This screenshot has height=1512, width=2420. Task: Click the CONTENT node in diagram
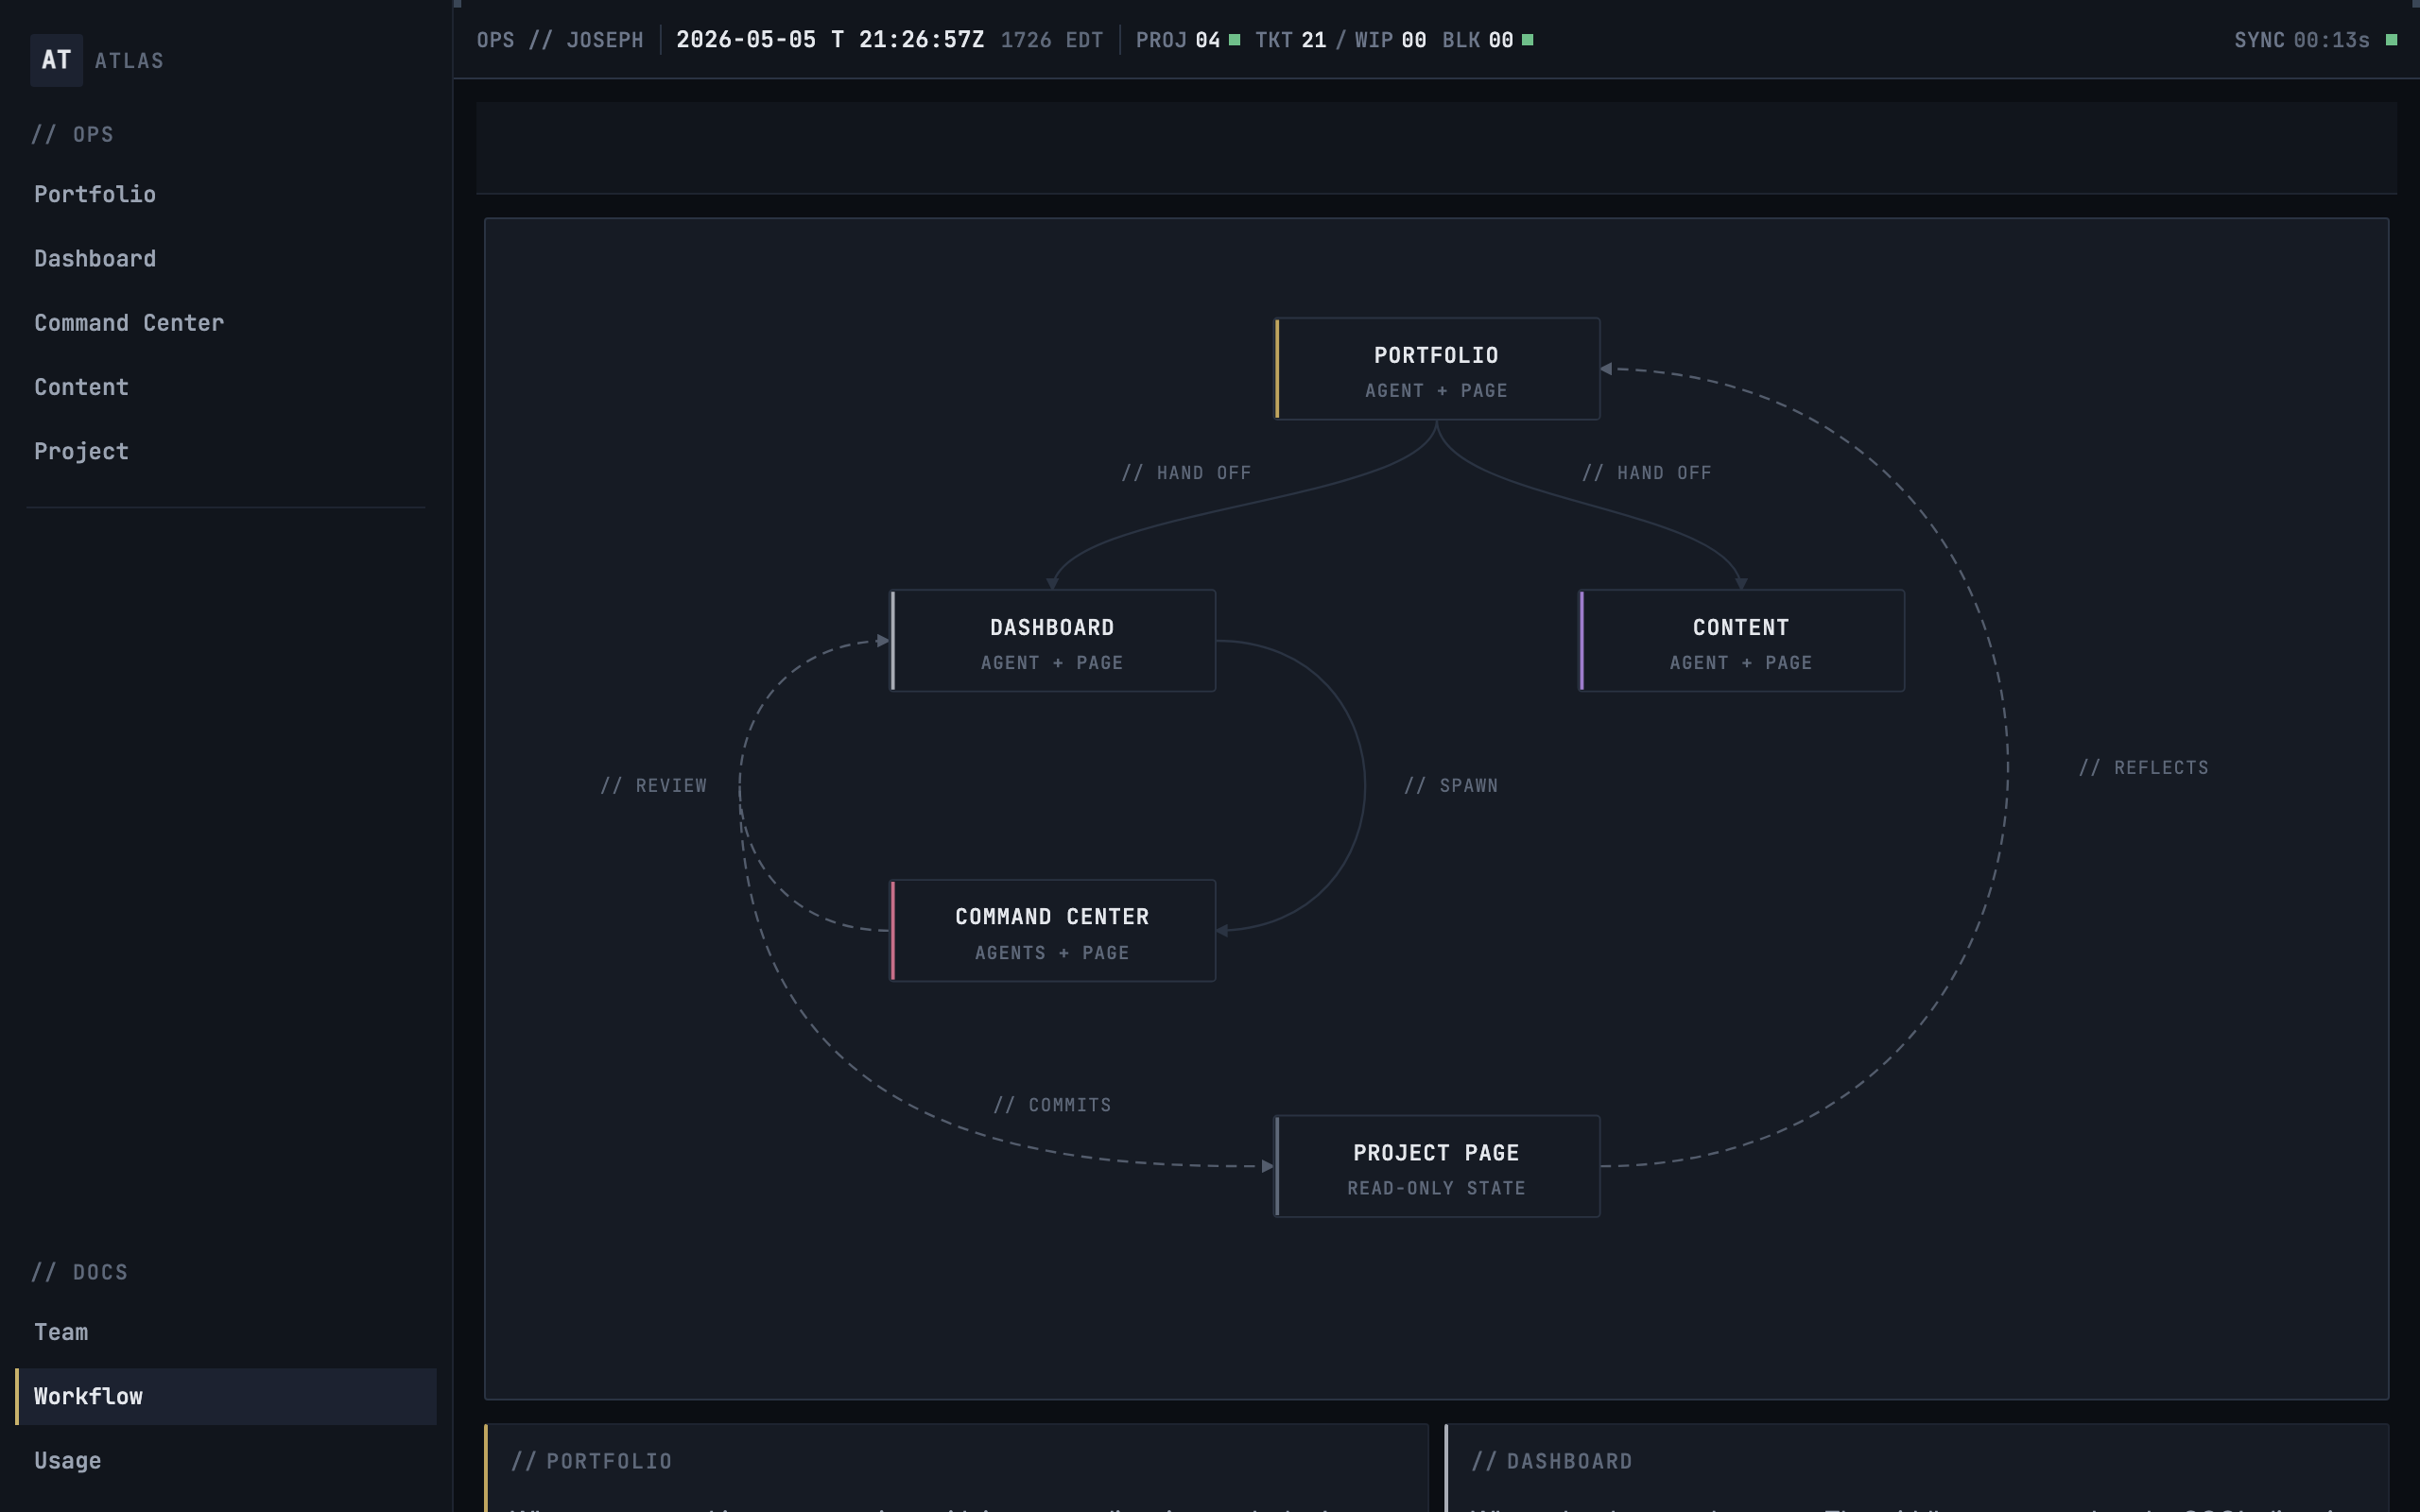click(1741, 641)
